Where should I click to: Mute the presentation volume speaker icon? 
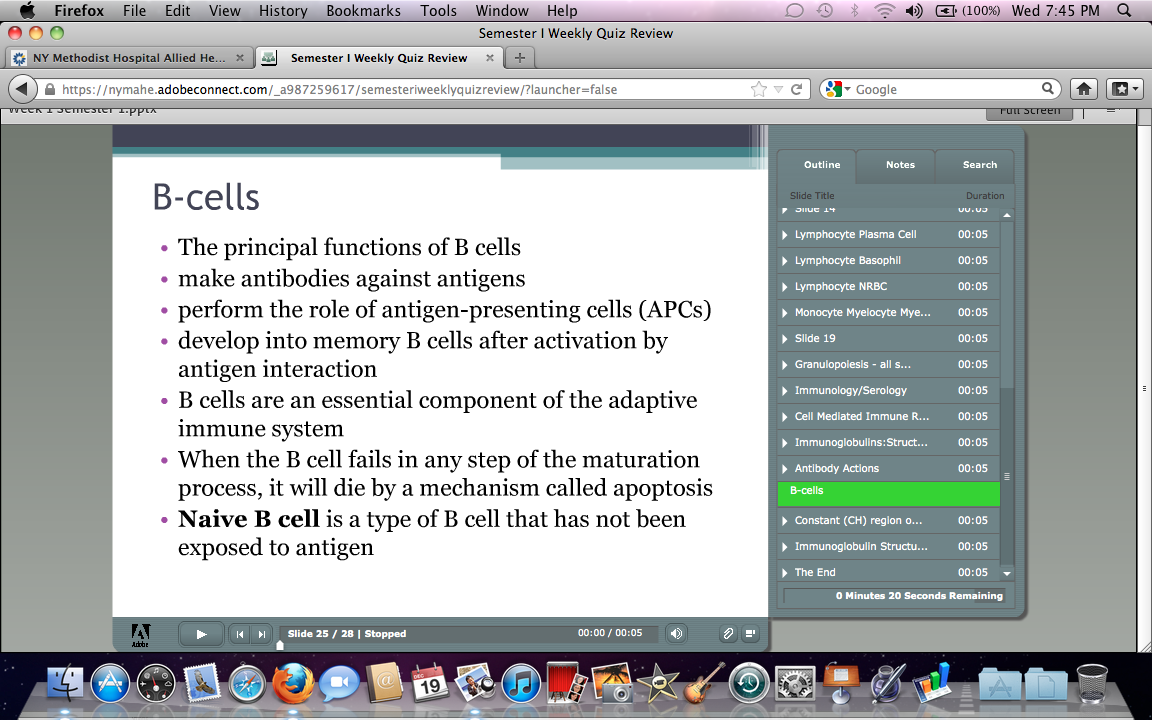pyautogui.click(x=677, y=633)
